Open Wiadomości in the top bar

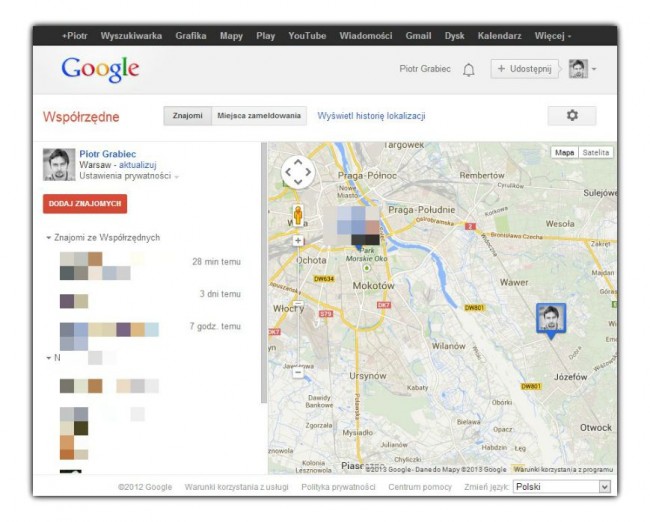pos(366,36)
